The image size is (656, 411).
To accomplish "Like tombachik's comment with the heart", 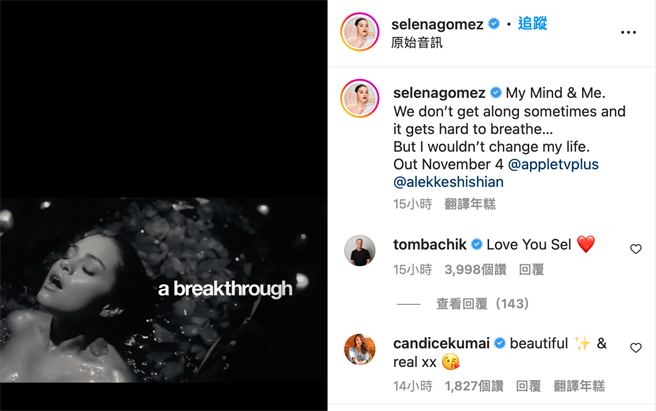I will 635,249.
